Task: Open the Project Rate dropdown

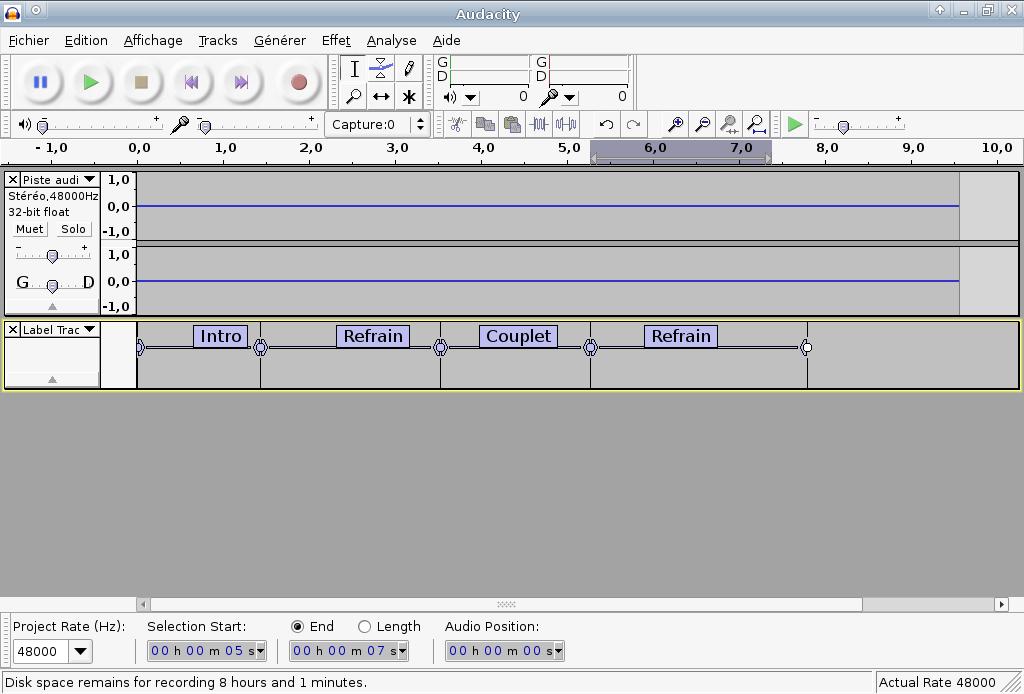Action: coord(80,651)
